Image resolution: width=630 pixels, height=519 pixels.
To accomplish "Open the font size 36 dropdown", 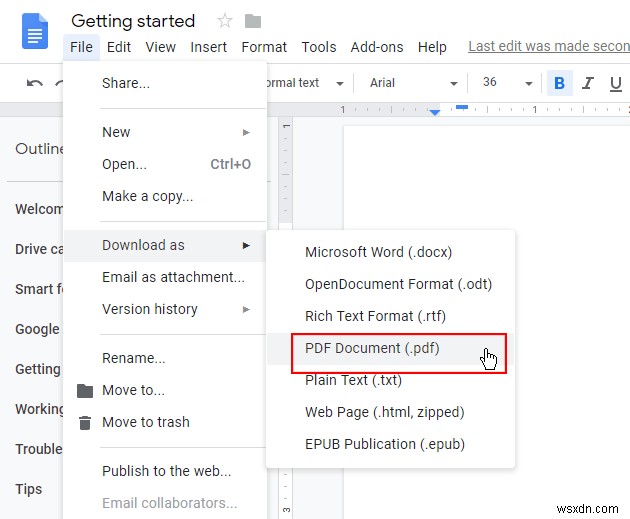I will pyautogui.click(x=529, y=84).
